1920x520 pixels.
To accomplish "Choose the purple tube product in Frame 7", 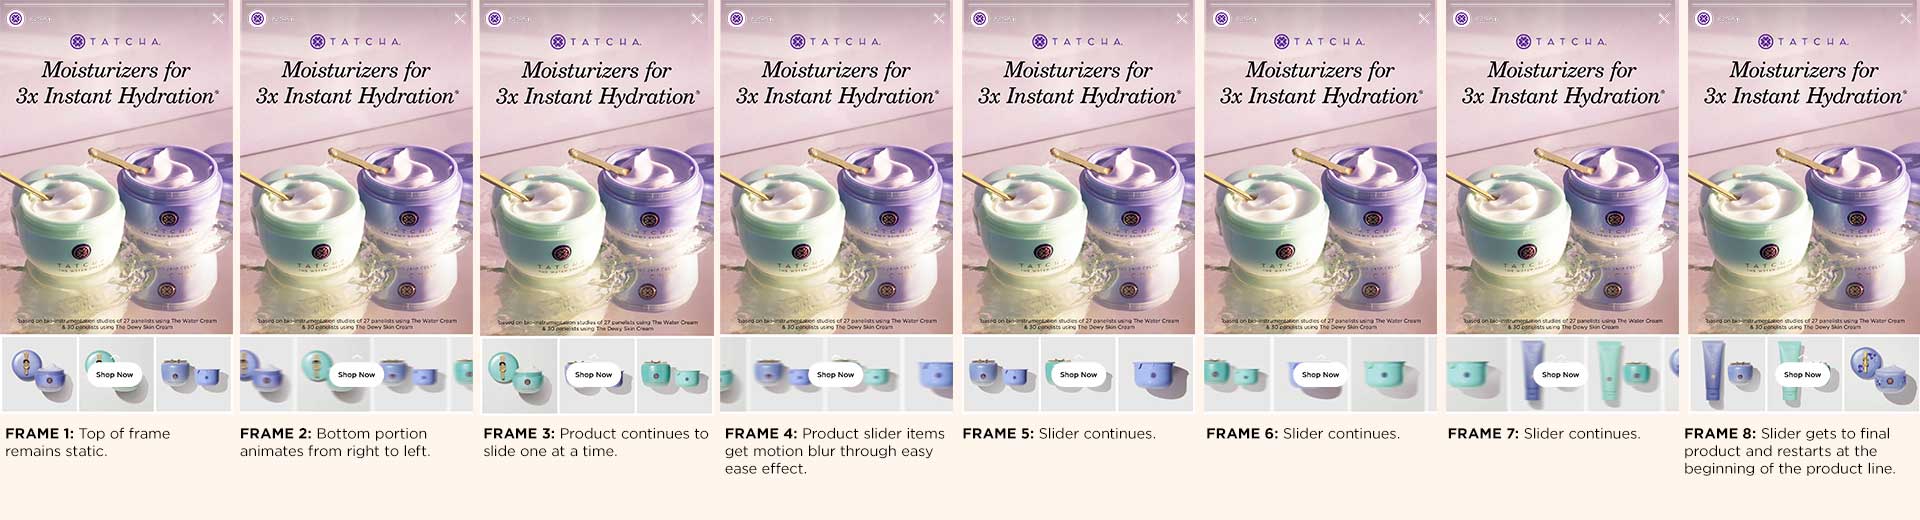I will (x=1532, y=372).
